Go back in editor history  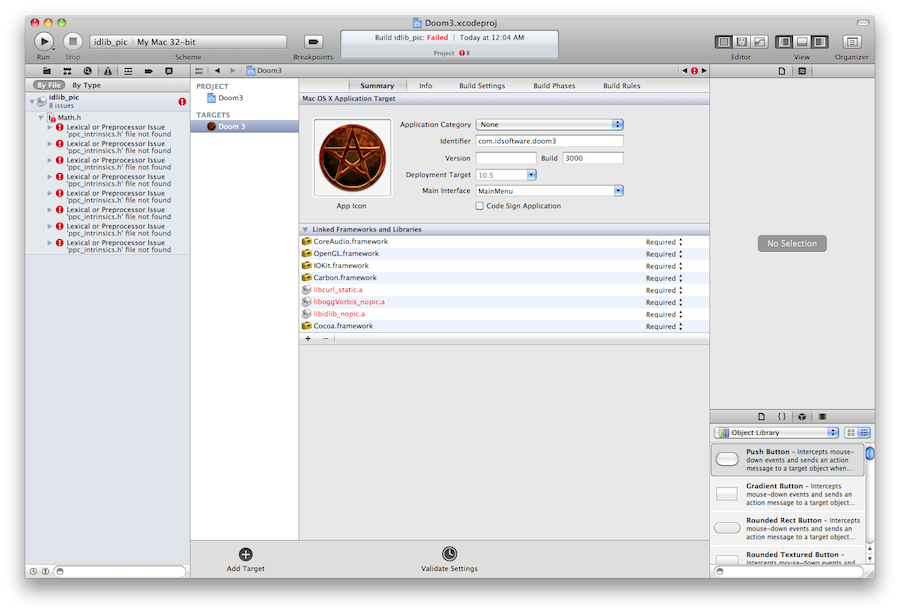click(x=218, y=71)
